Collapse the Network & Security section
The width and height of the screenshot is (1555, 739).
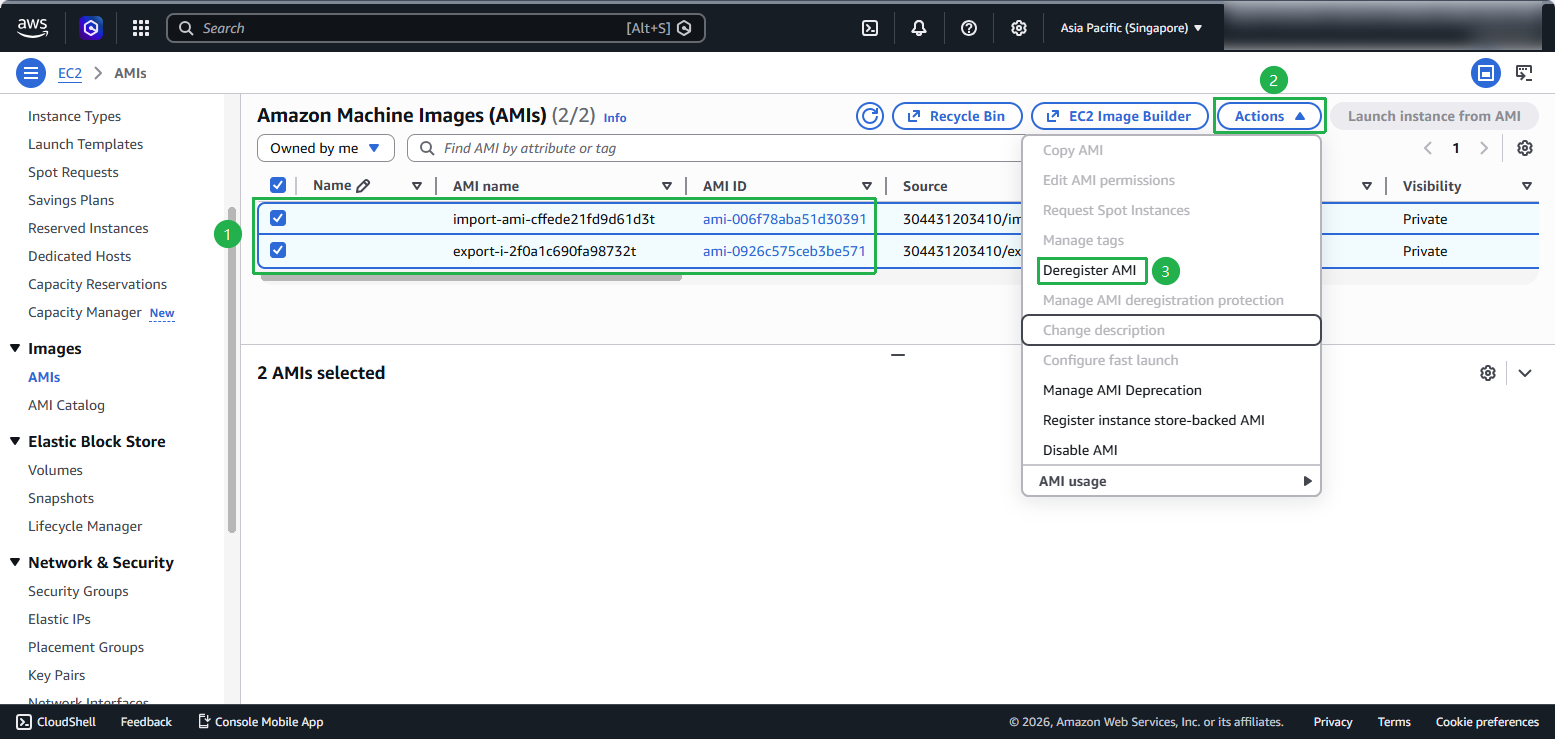click(x=15, y=563)
